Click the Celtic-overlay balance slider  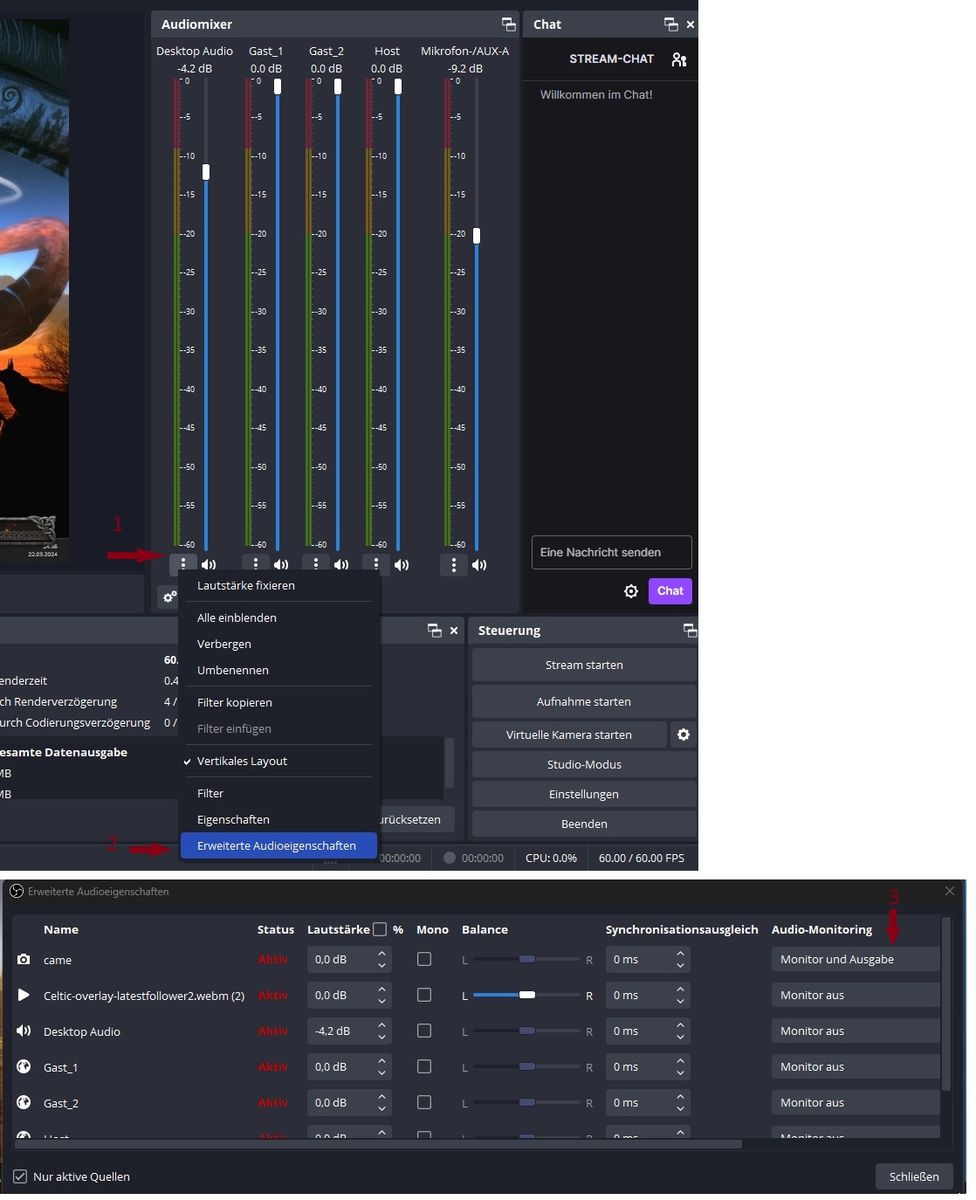(527, 995)
